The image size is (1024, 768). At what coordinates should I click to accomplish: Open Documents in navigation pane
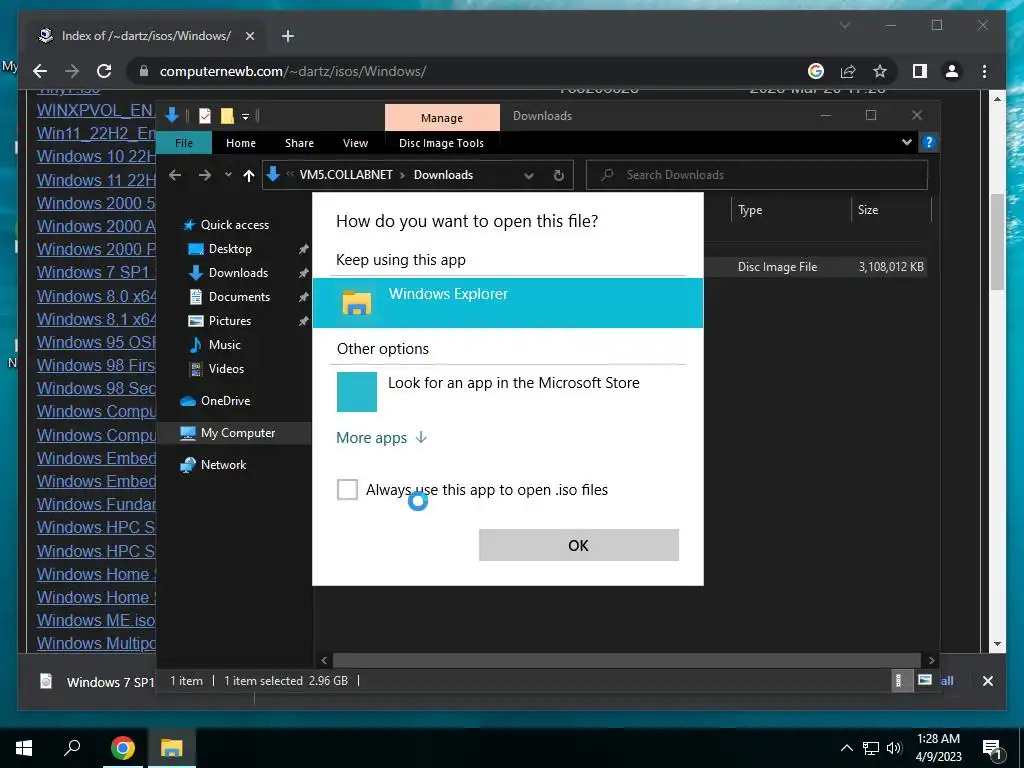tap(239, 296)
